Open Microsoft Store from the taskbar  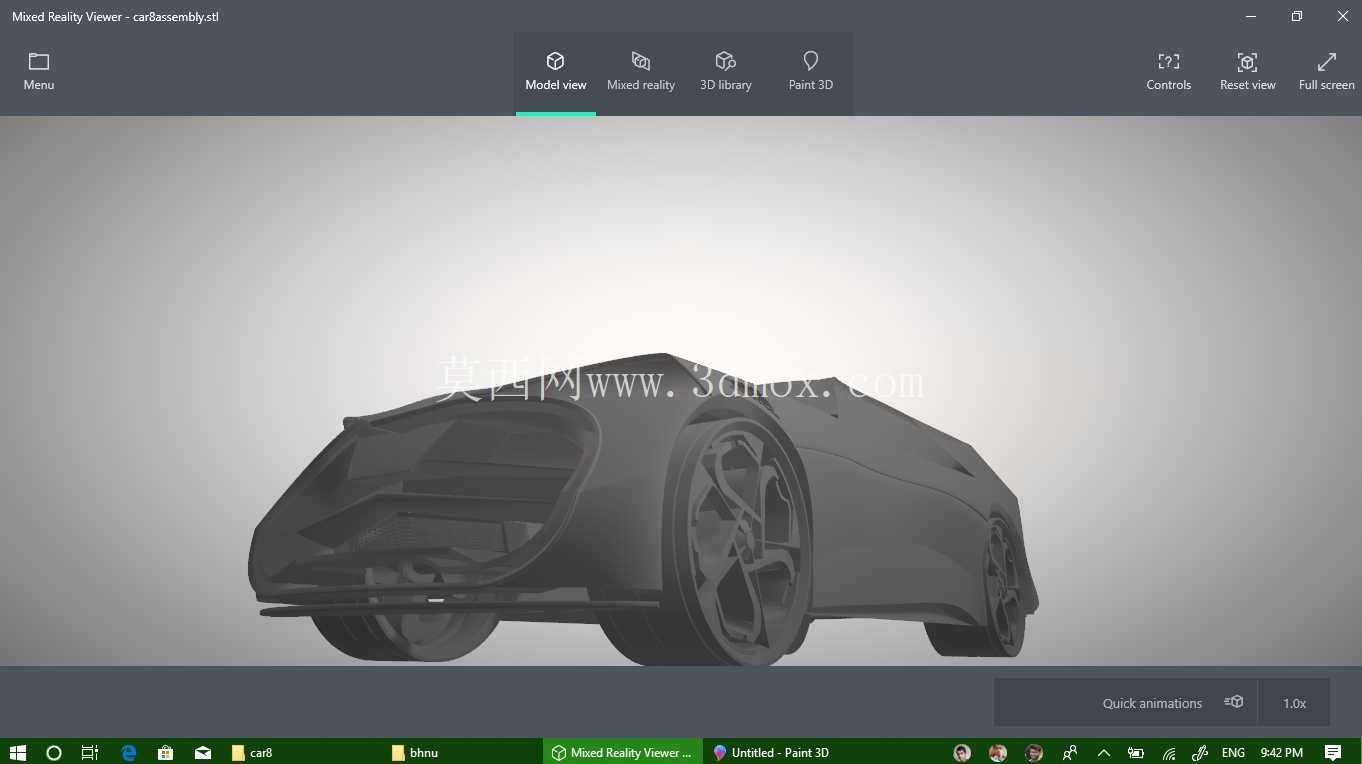click(165, 752)
